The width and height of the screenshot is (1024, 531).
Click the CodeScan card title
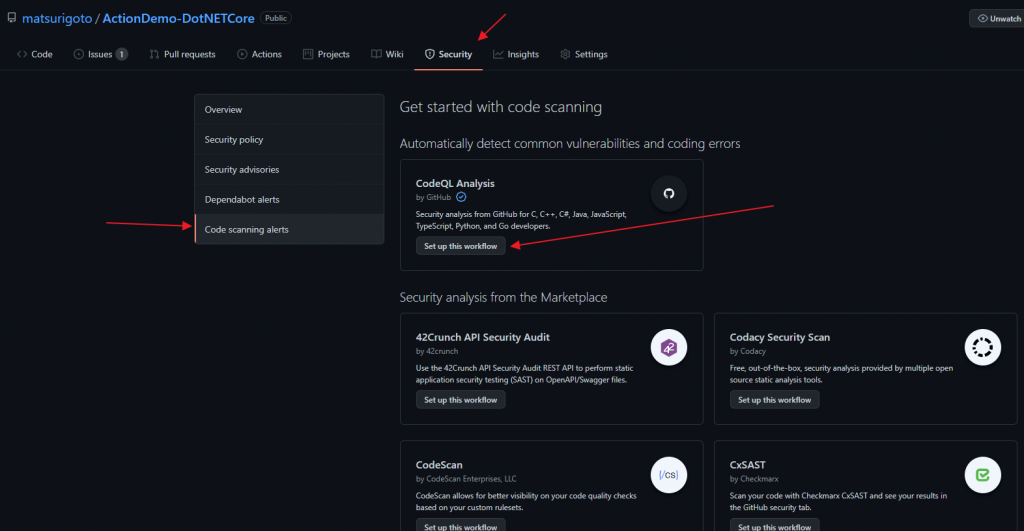(x=439, y=465)
